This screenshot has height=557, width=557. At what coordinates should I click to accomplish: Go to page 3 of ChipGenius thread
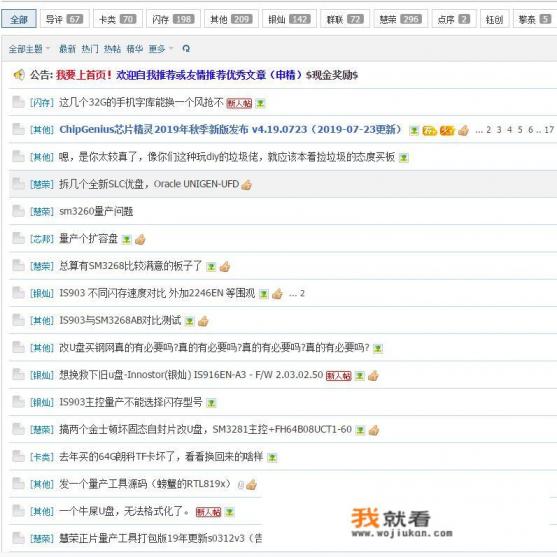pos(499,130)
